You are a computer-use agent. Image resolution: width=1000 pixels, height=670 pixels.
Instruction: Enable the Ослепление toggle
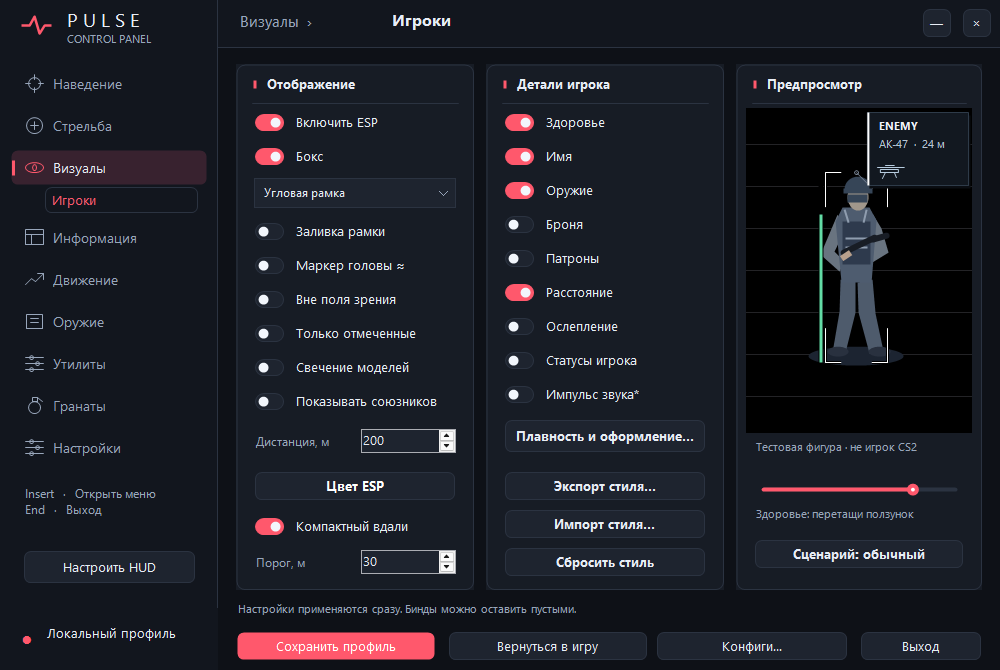519,326
